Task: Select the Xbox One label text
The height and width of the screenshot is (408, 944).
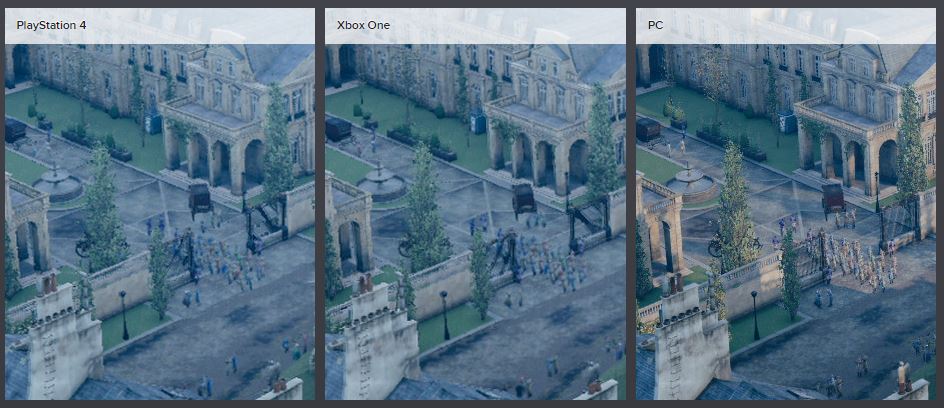Action: click(363, 25)
